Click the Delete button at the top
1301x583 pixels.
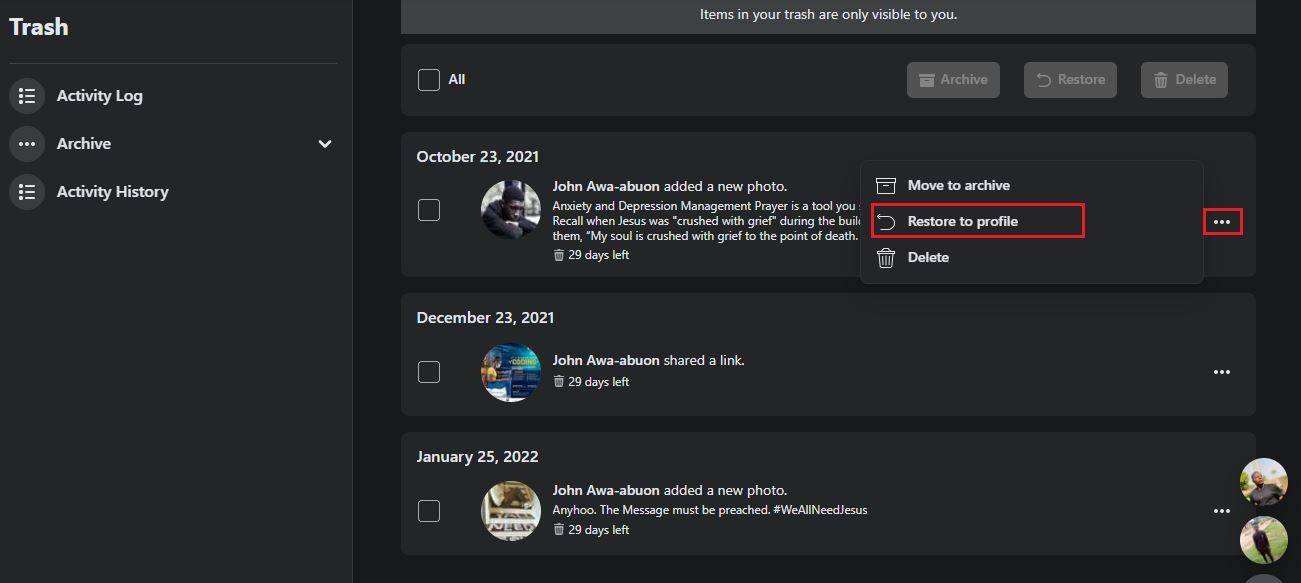[1184, 80]
